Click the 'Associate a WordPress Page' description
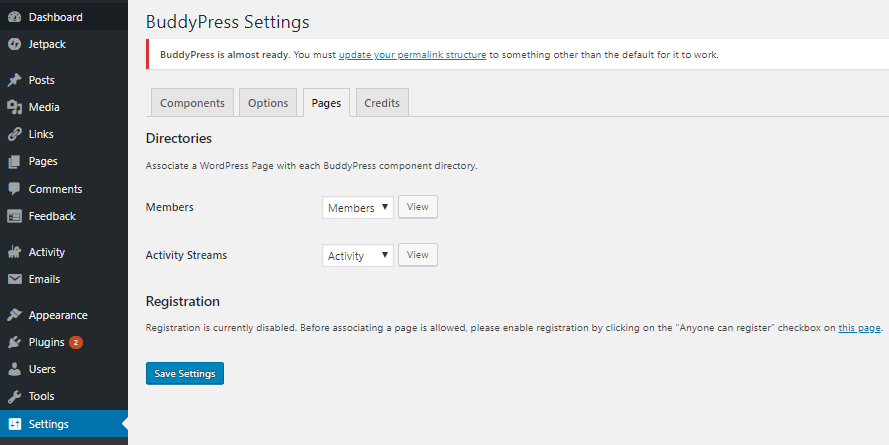 pos(311,167)
